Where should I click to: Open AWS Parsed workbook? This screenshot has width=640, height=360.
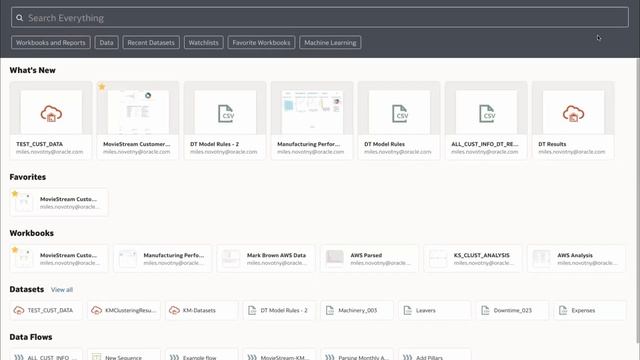[369, 258]
